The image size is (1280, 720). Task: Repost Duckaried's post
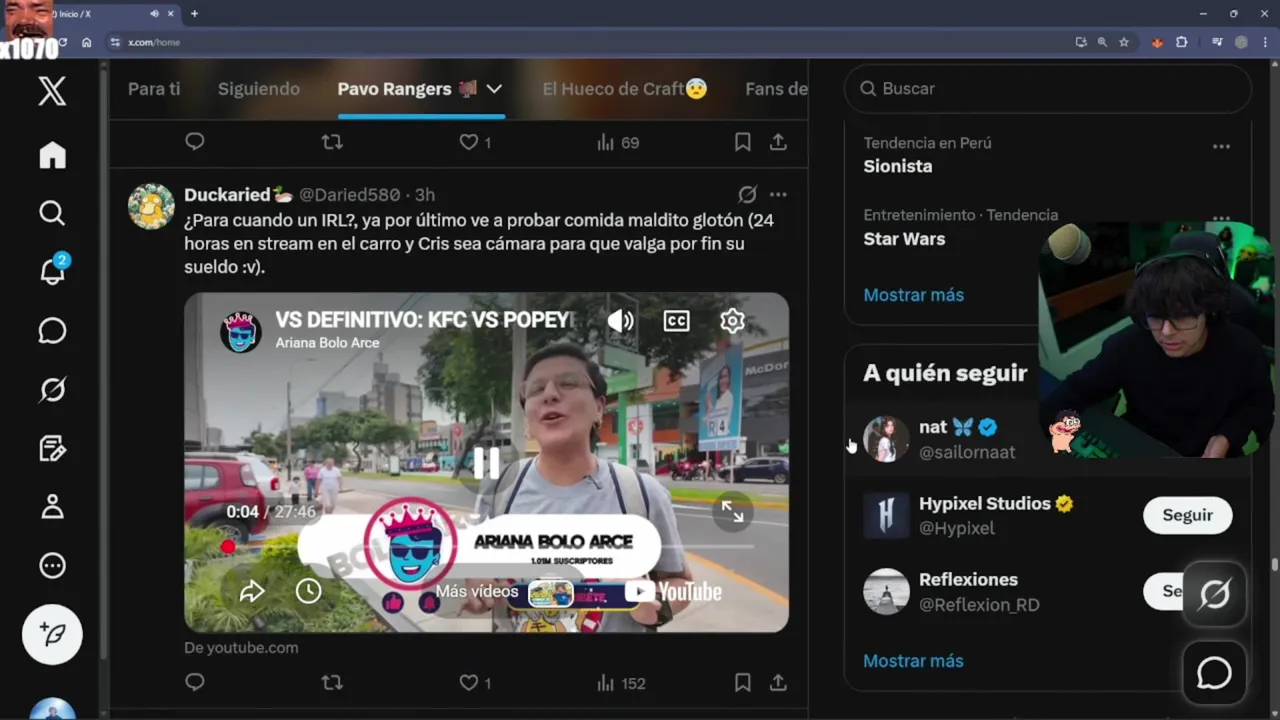click(332, 683)
